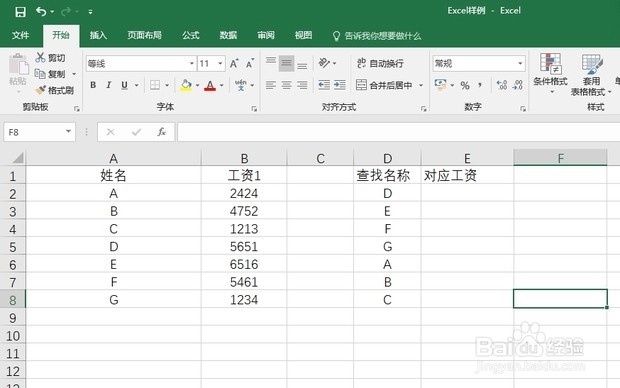The width and height of the screenshot is (620, 388).
Task: Expand the 复制 dropdown arrow
Action: click(74, 74)
